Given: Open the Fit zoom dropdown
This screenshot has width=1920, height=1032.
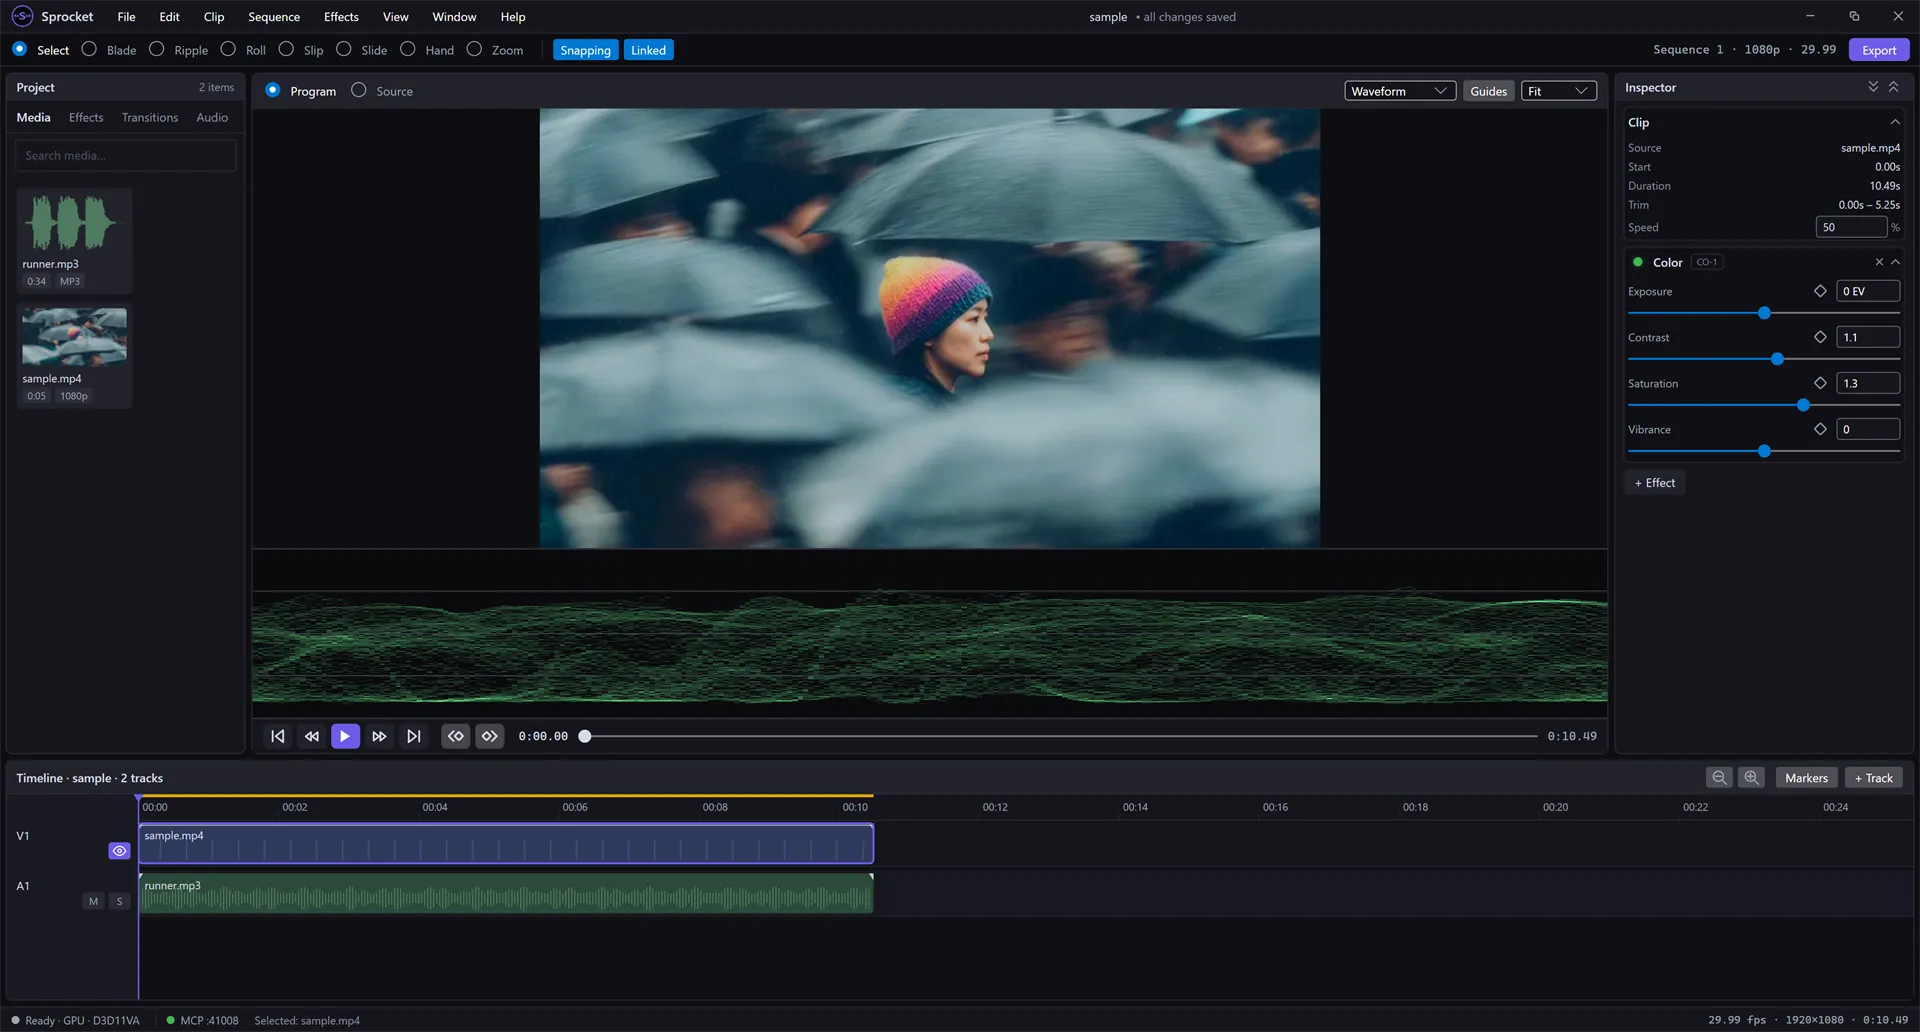Looking at the screenshot, I should point(1559,91).
